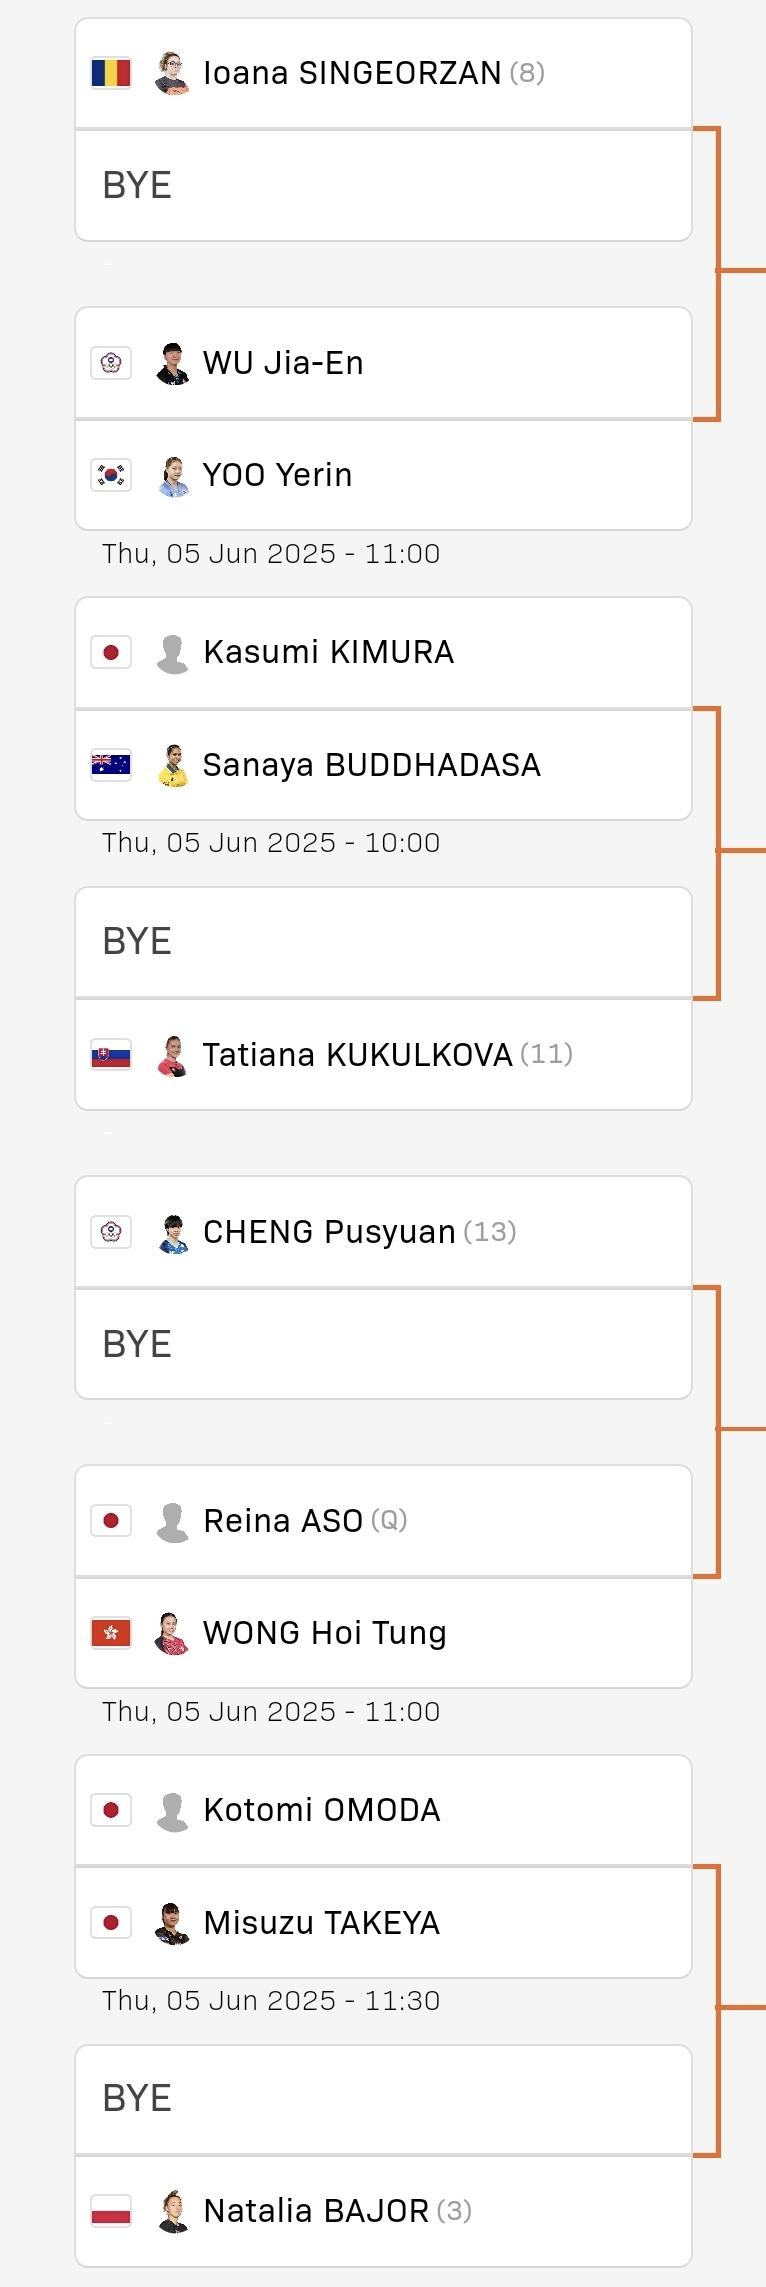Click CHENG Pusyuan's name
This screenshot has height=2287, width=766.
coord(329,1232)
